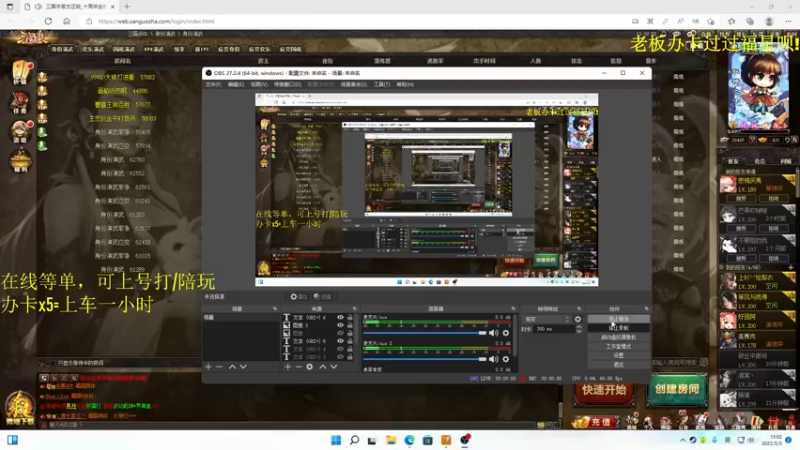Toggle visibility of source 文本 (GDI+) 5
The width and height of the screenshot is (800, 450).
(x=340, y=341)
